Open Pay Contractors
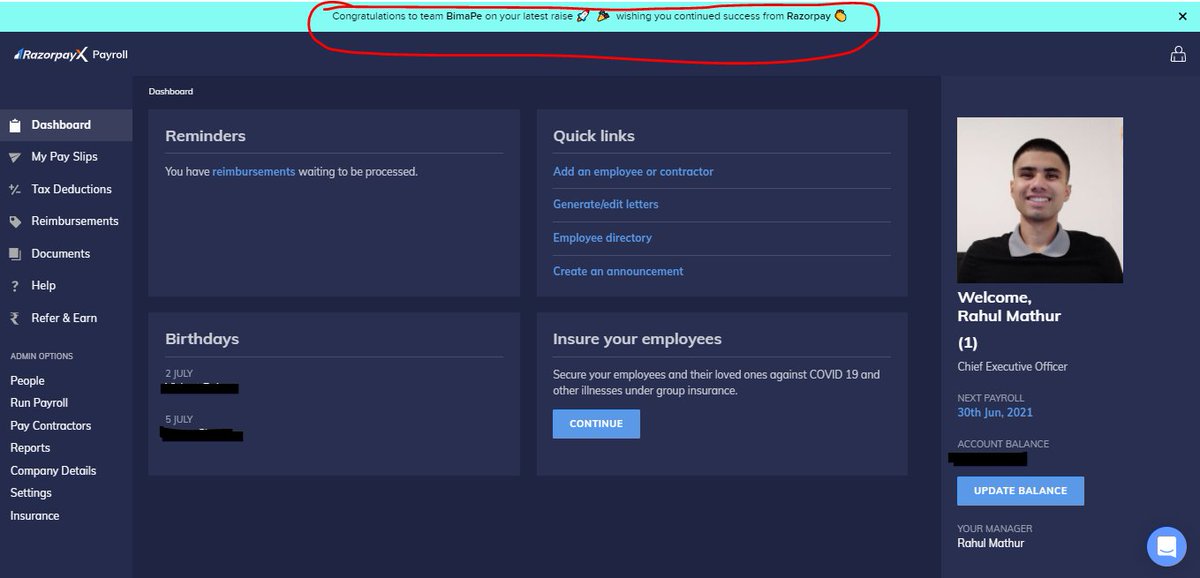The image size is (1200, 578). (x=50, y=426)
